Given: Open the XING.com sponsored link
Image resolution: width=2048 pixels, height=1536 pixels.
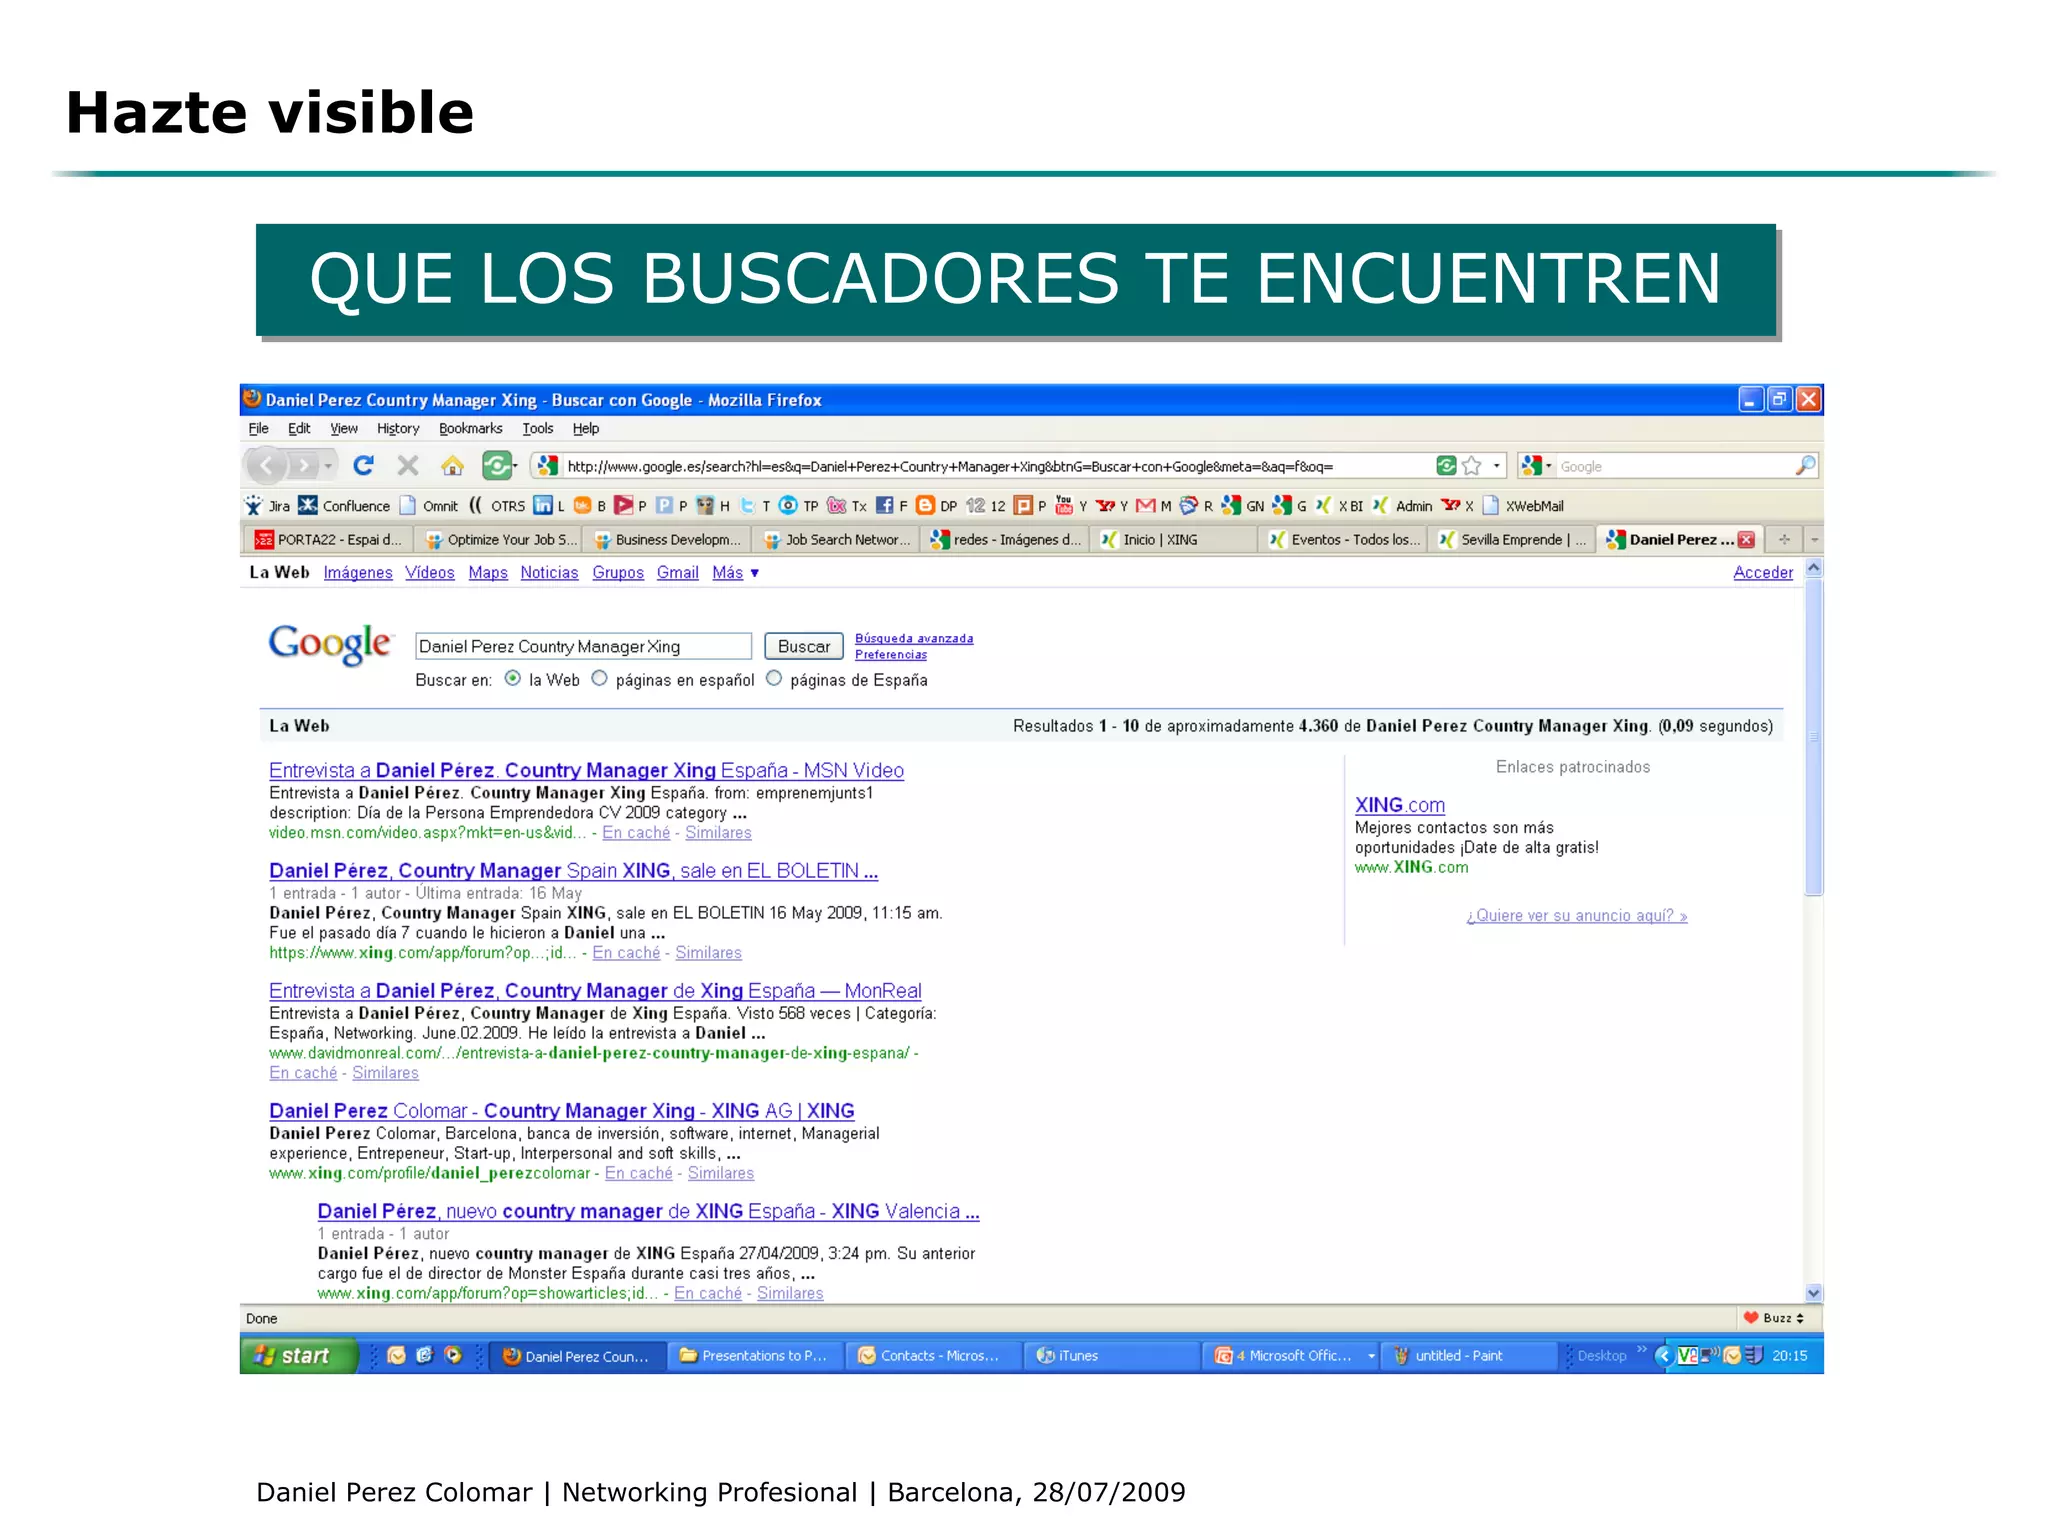Looking at the screenshot, I should point(1399,805).
